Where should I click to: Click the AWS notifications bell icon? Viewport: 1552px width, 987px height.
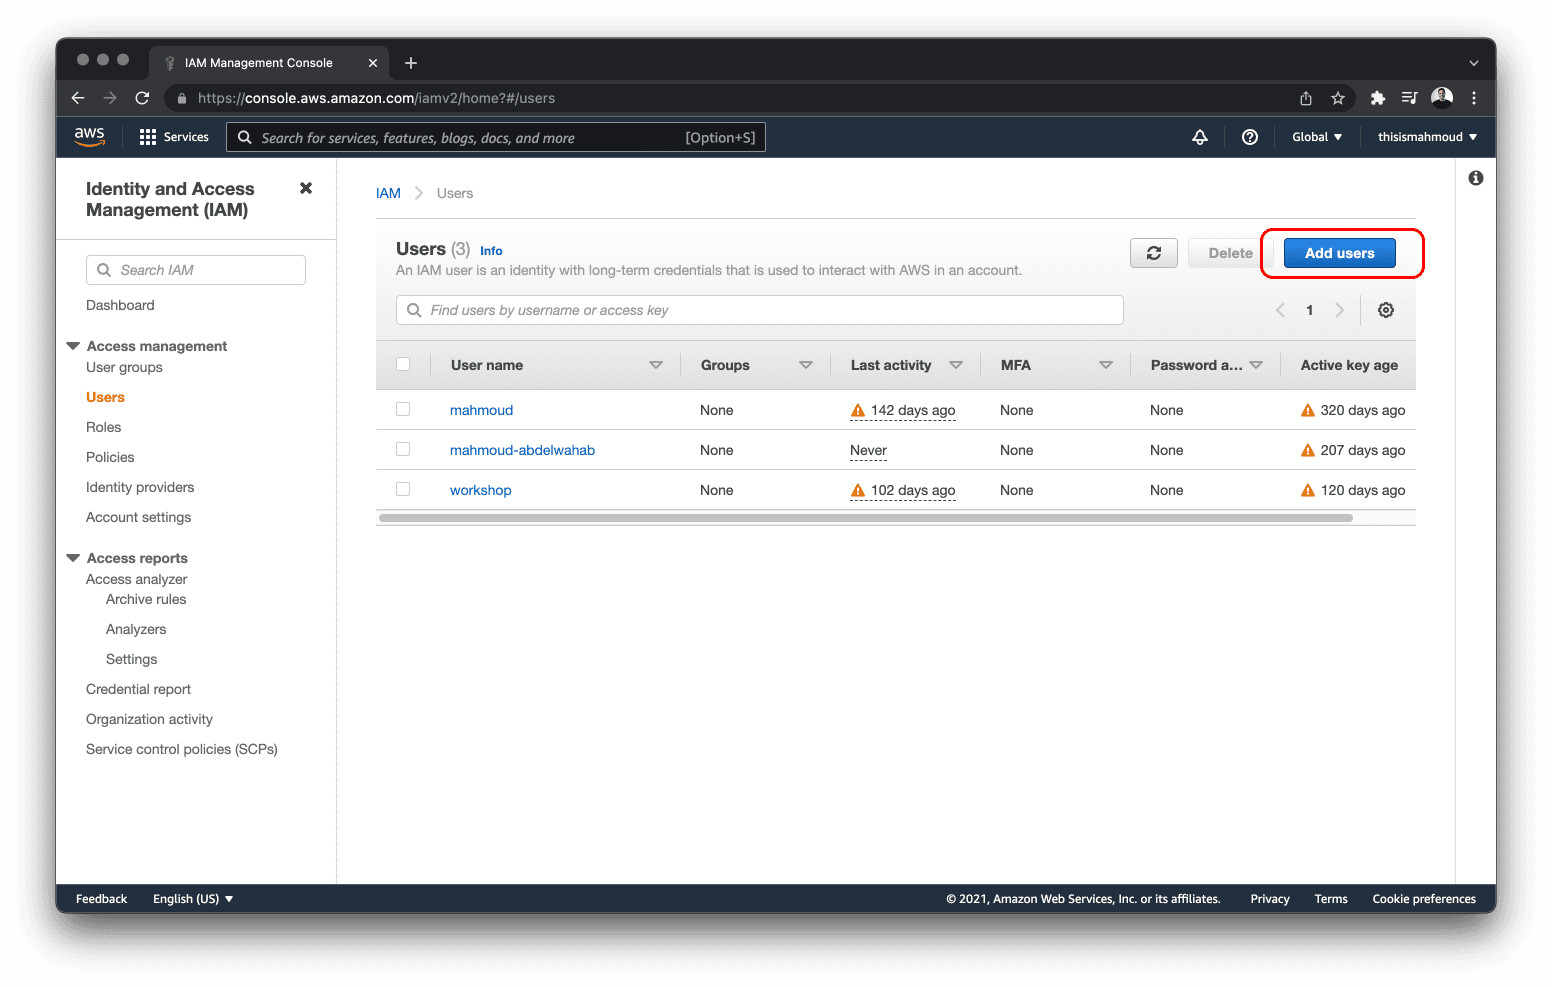click(1200, 137)
